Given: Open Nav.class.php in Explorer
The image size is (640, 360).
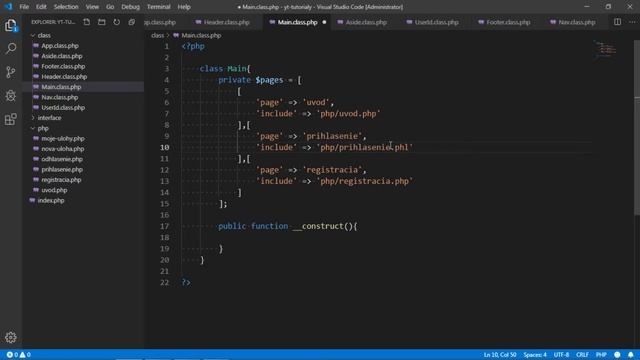Looking at the screenshot, I should (59, 97).
